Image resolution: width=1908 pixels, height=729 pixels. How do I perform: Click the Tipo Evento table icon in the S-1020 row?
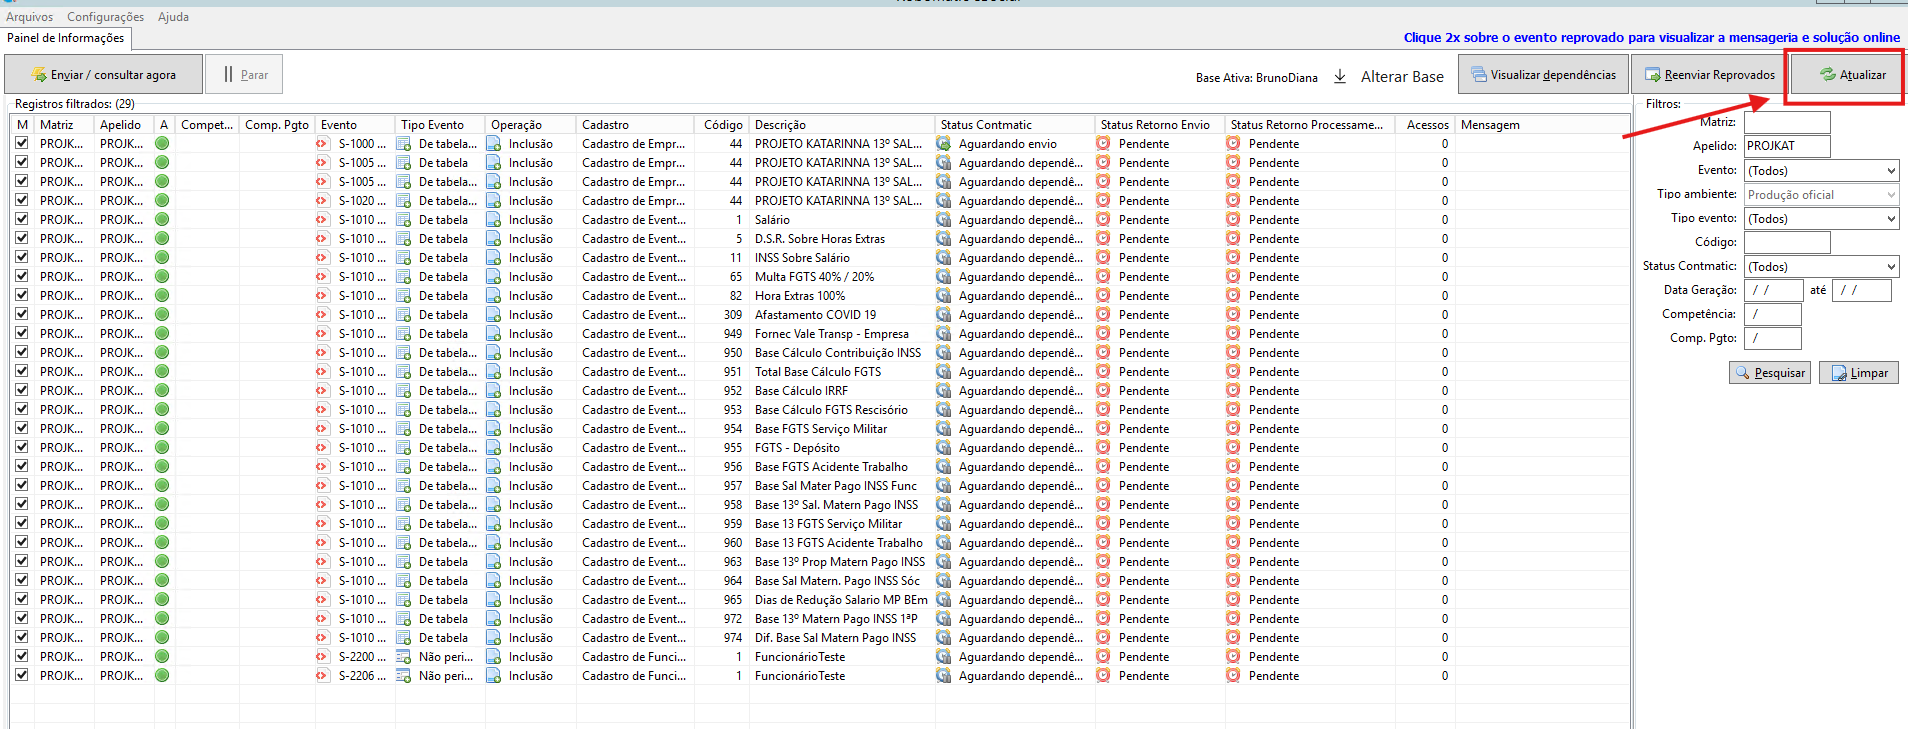tap(404, 201)
